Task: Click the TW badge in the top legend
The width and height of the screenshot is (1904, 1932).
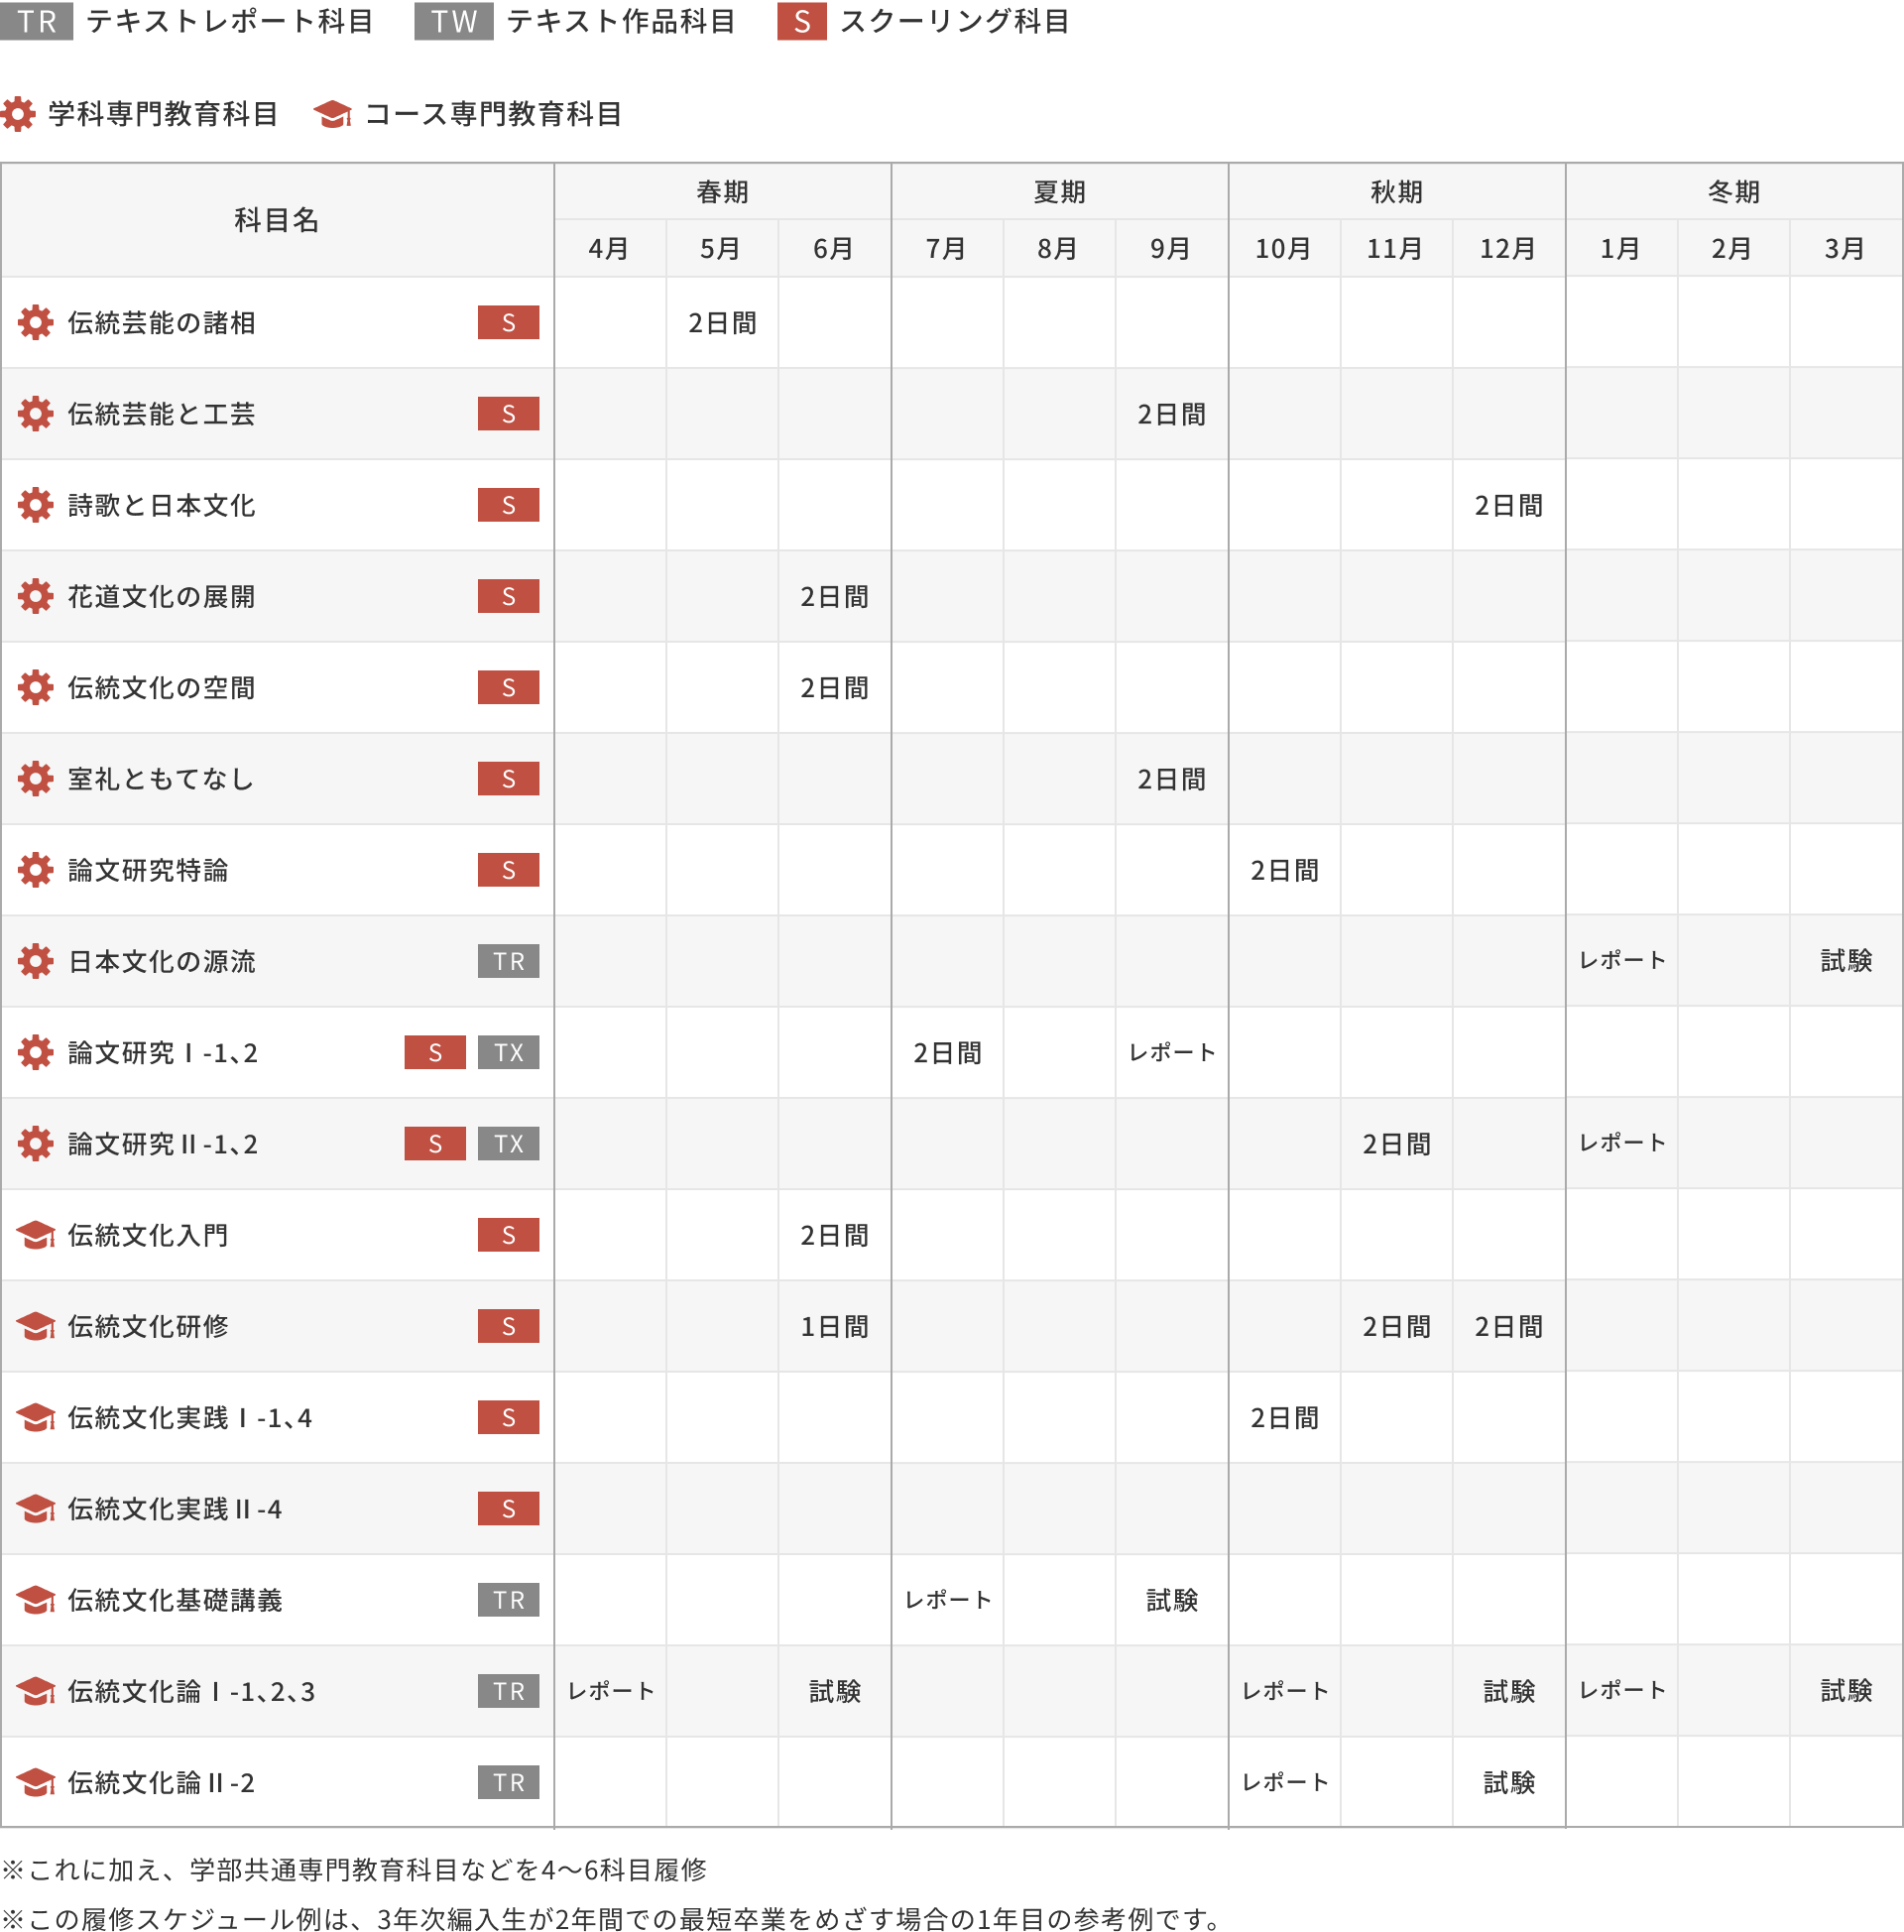Action: (454, 21)
